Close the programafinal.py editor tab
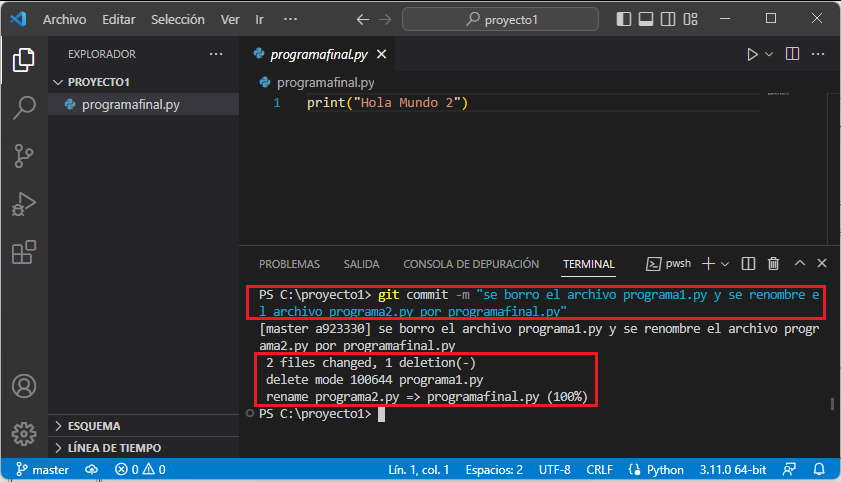841x482 pixels. 381,54
